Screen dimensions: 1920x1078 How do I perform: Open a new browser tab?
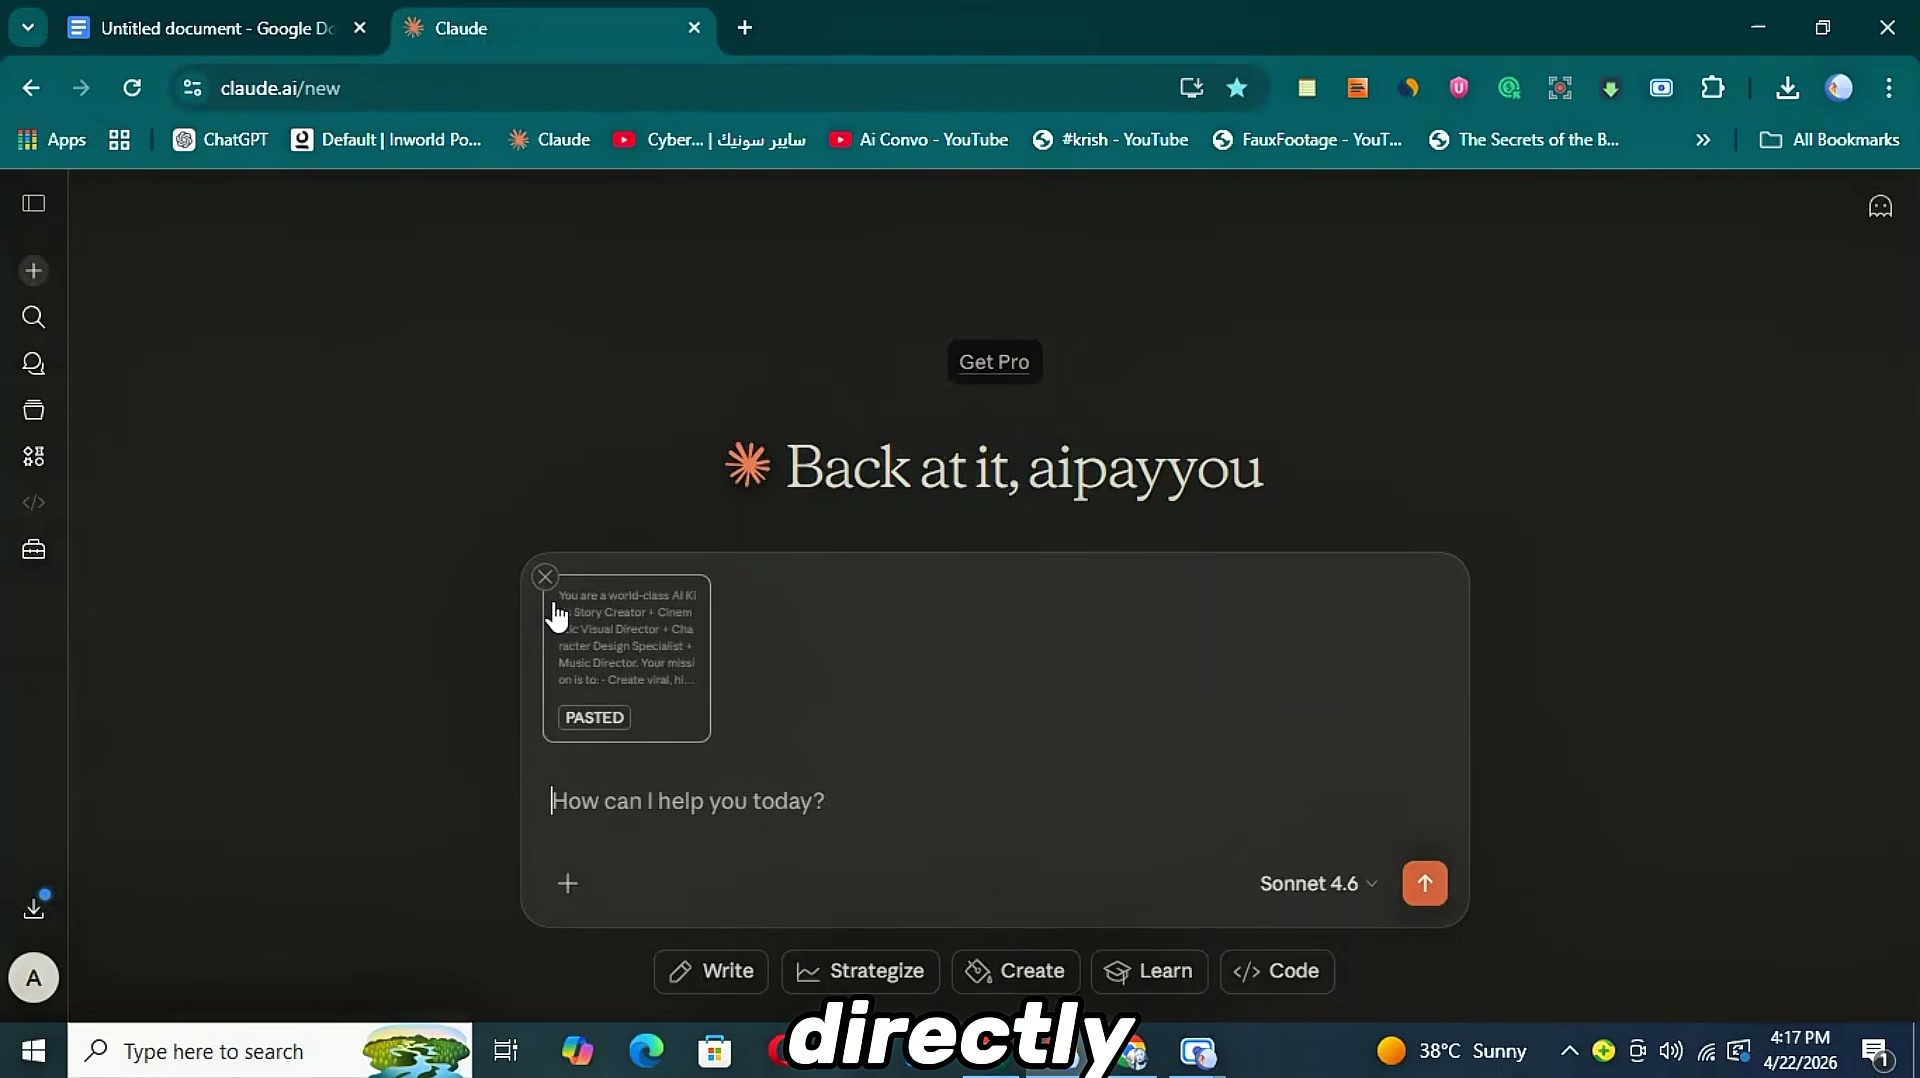point(745,28)
